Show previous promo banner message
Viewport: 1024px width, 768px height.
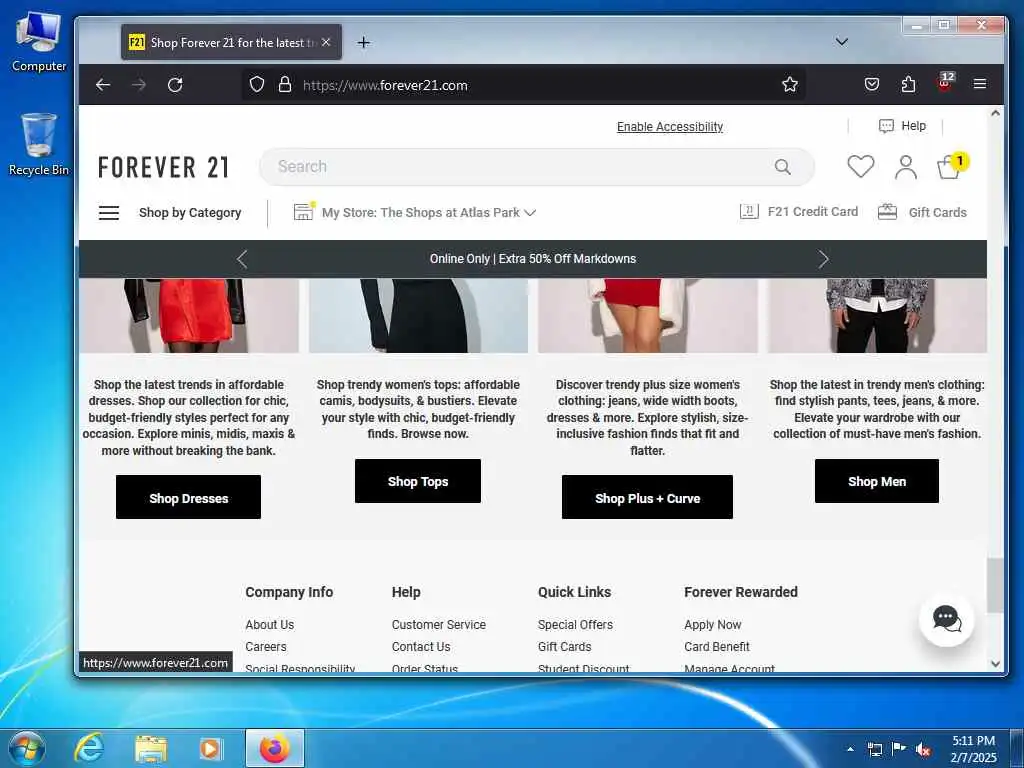[242, 259]
